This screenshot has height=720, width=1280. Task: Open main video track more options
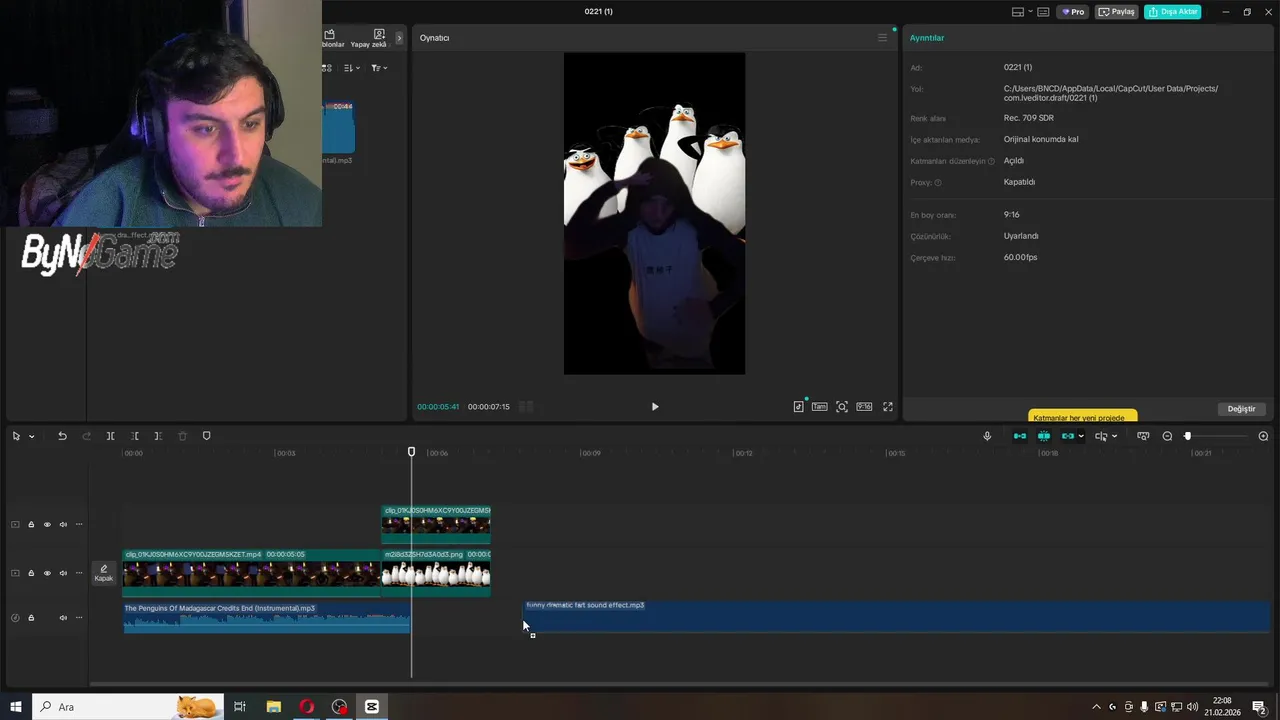pyautogui.click(x=79, y=573)
